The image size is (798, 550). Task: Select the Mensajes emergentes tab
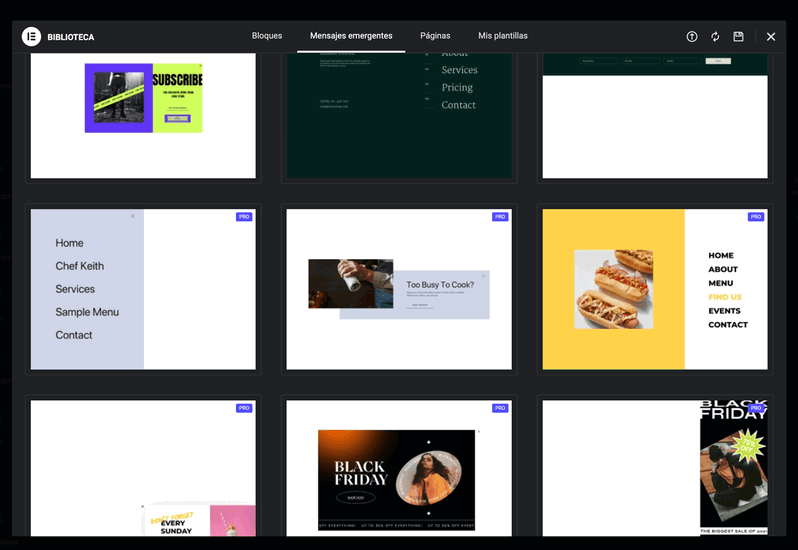click(351, 36)
